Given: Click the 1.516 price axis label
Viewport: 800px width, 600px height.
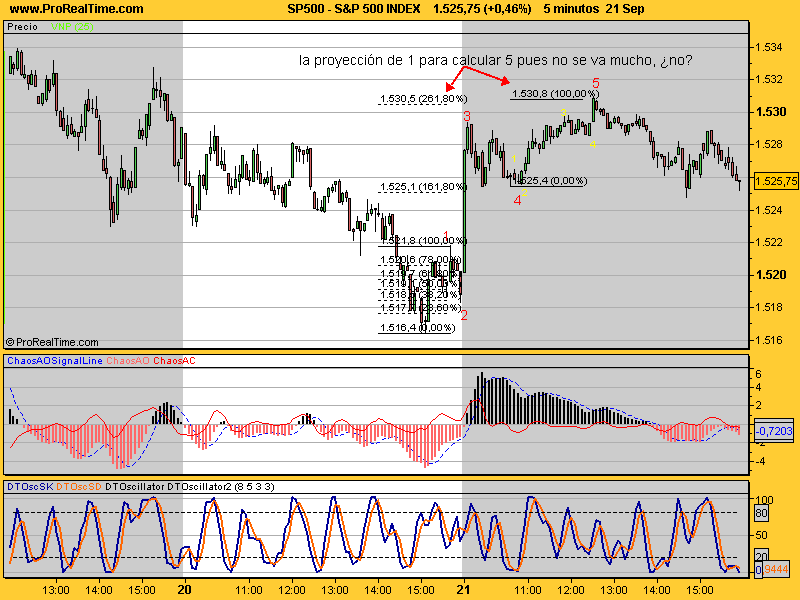Looking at the screenshot, I should (768, 340).
